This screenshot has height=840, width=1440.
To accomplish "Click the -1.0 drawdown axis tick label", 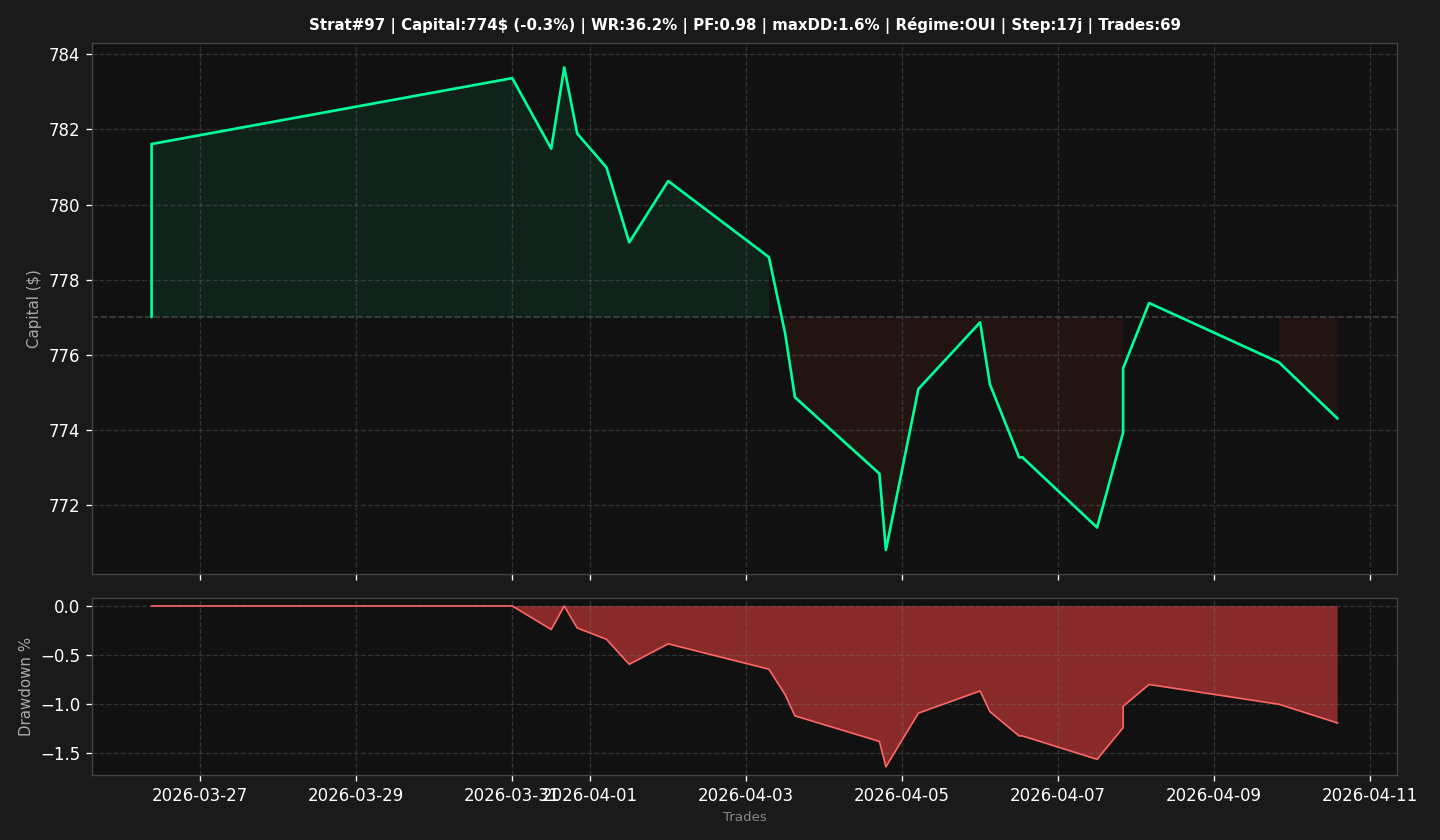I will [61, 705].
